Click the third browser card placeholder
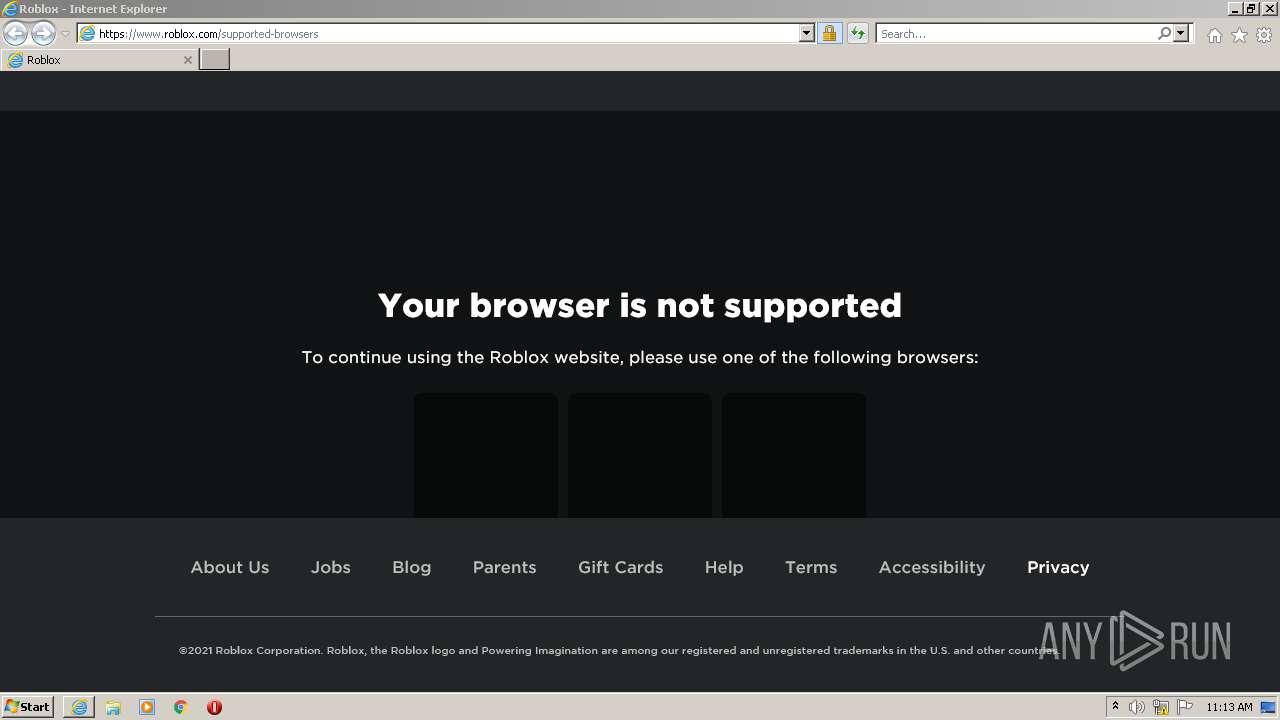 tap(794, 455)
